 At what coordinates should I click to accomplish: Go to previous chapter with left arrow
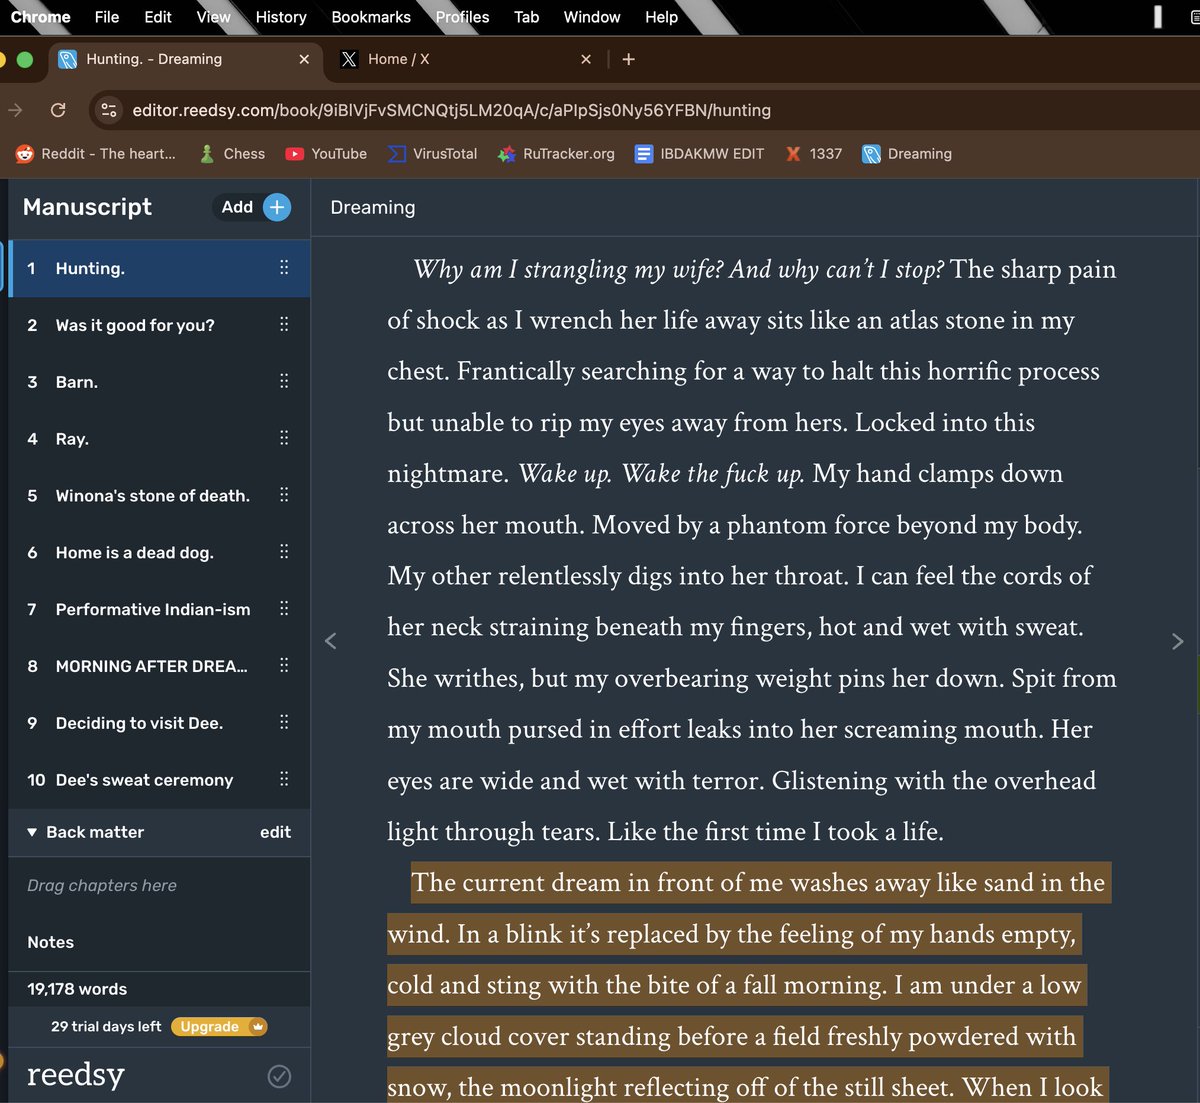tap(331, 641)
